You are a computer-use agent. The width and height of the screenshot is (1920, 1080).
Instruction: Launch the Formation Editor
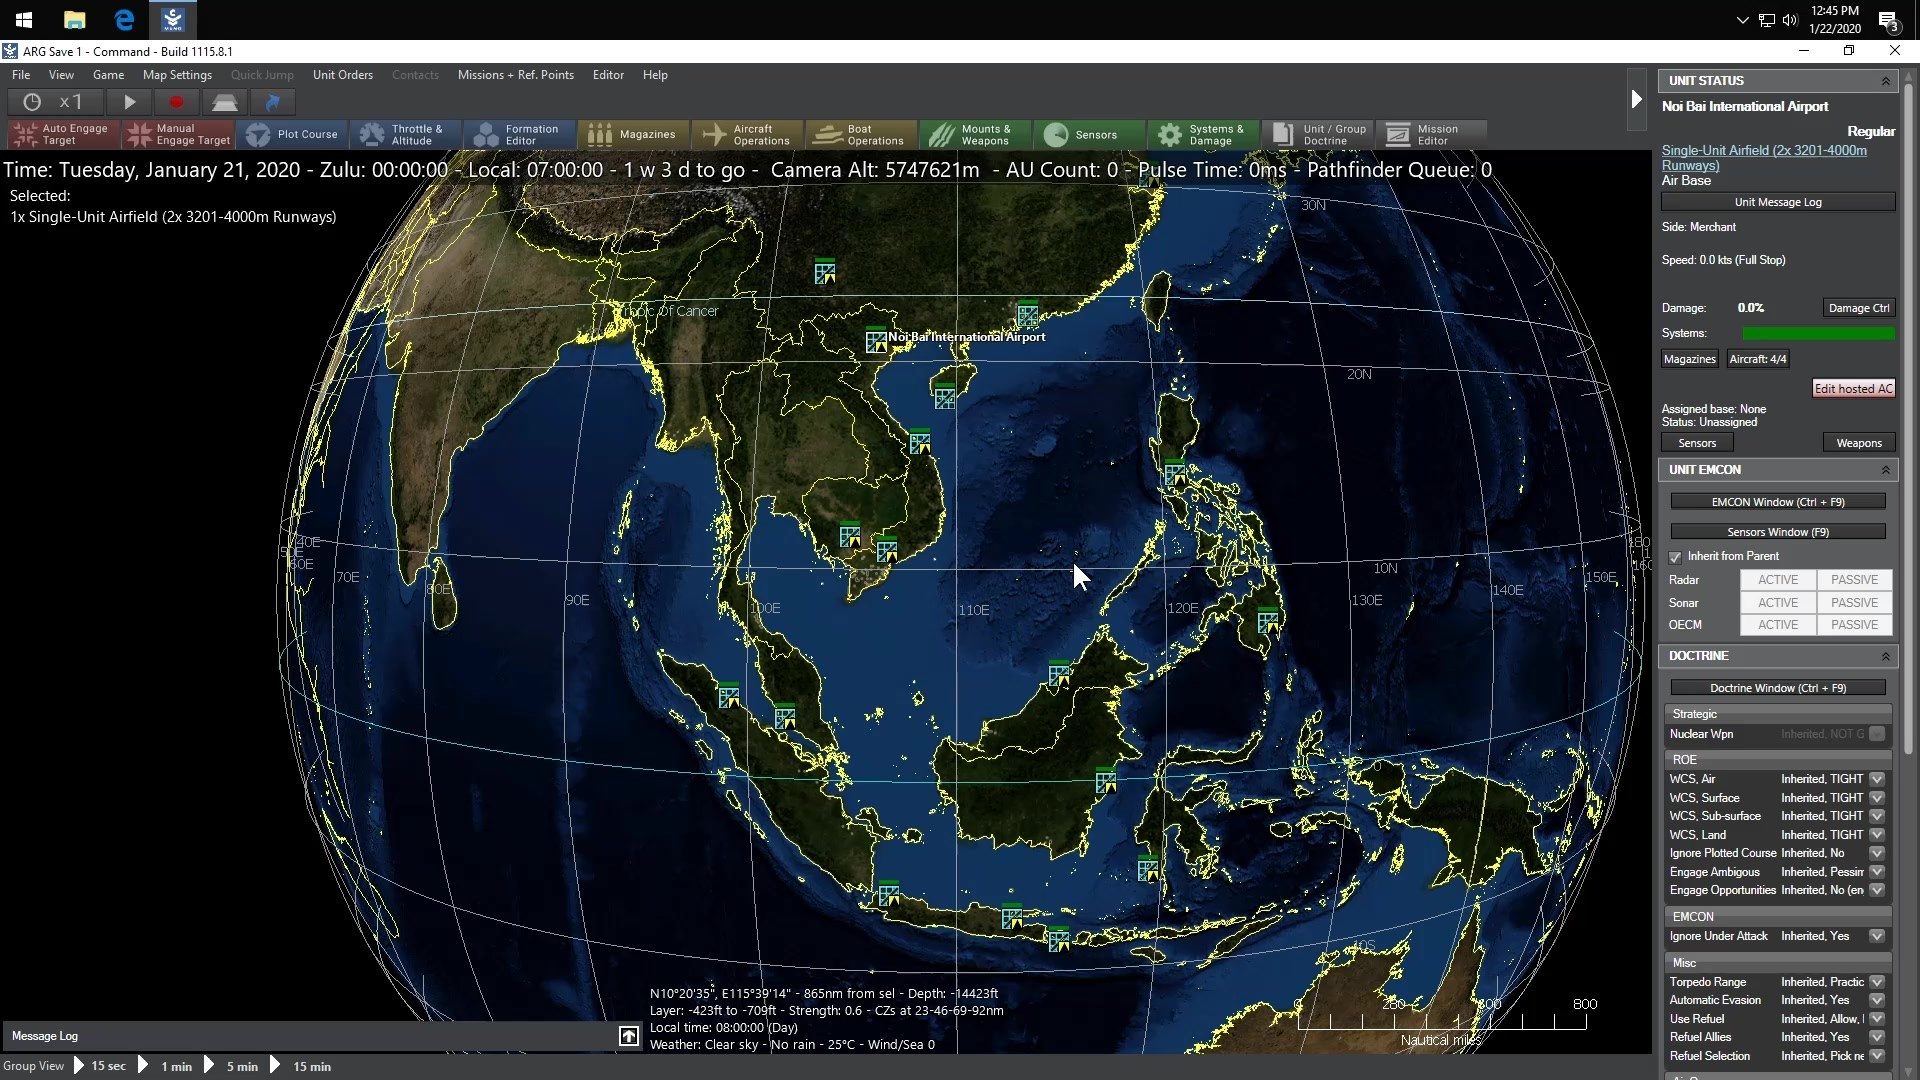click(x=518, y=134)
